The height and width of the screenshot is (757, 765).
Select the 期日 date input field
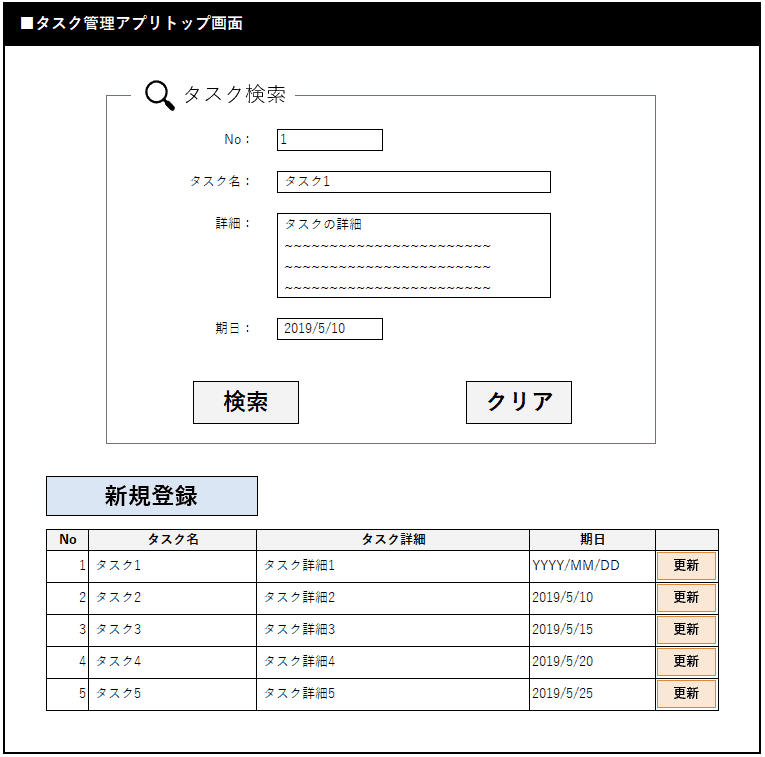point(329,329)
